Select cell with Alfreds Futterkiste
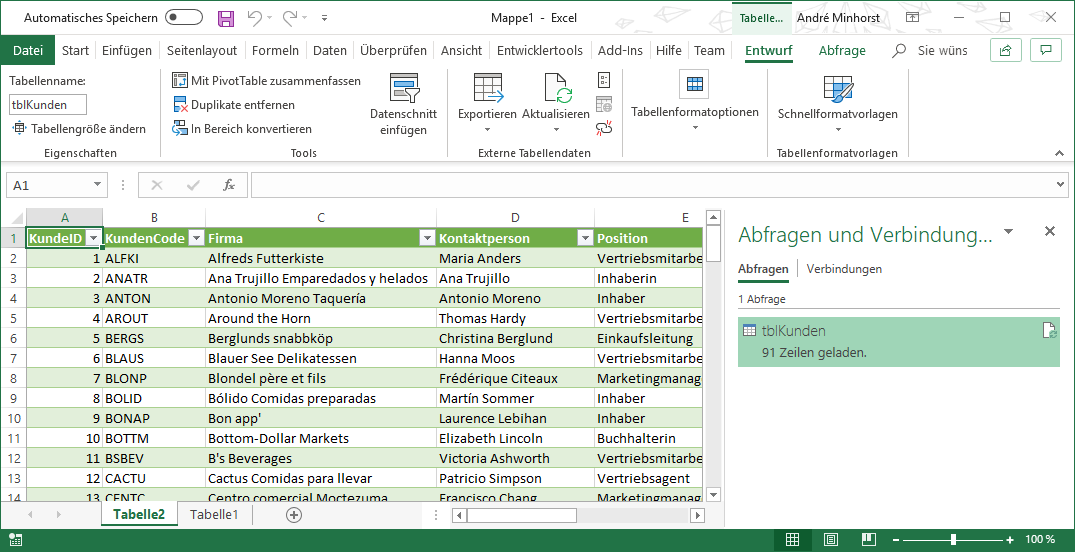The image size is (1075, 552). [x=321, y=259]
